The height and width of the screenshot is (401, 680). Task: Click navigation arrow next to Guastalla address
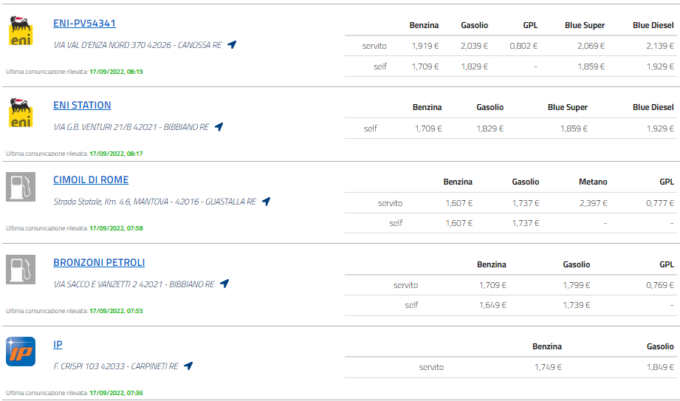click(266, 202)
